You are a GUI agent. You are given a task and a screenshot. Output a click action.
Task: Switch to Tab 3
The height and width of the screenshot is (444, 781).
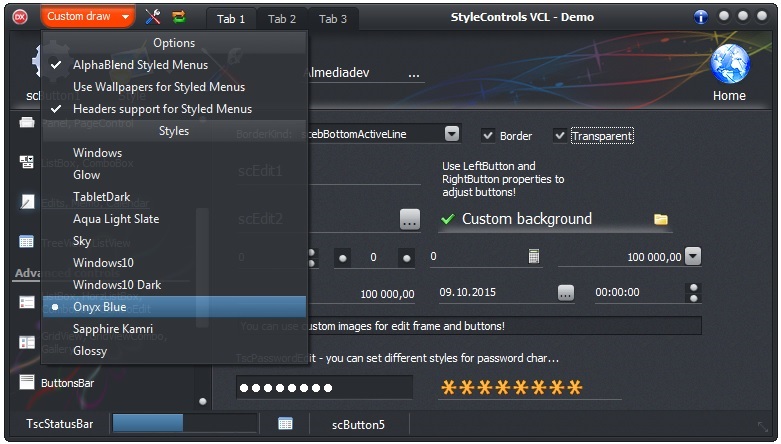tap(333, 19)
